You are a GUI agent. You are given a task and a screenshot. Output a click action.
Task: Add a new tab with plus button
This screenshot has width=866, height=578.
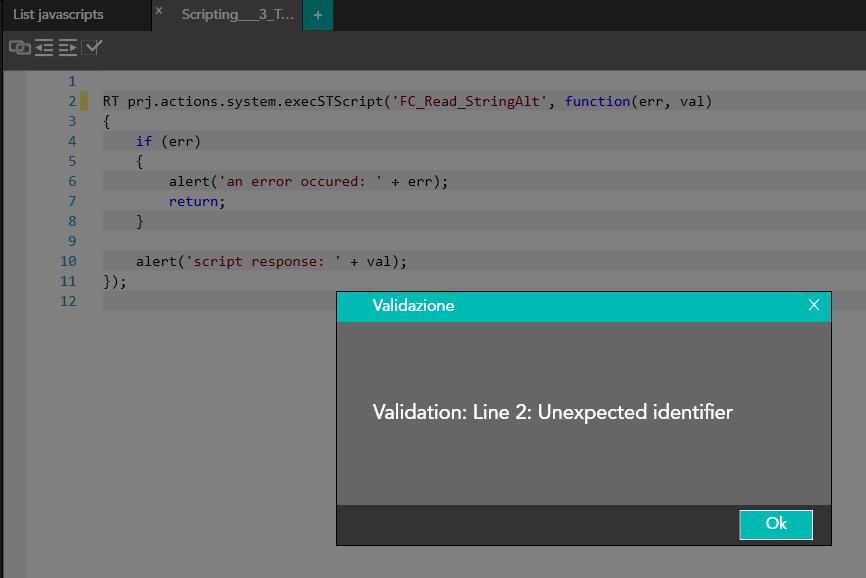318,15
